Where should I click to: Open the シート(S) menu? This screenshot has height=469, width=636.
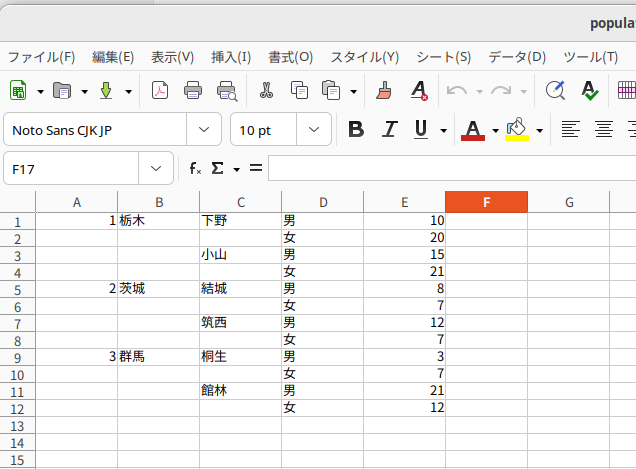tap(444, 57)
